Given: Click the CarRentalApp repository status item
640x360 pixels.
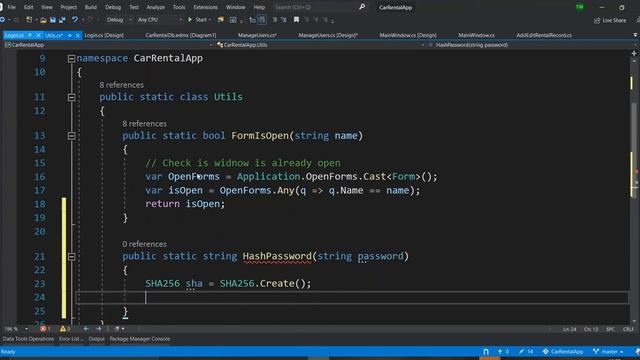Looking at the screenshot, I should pos(563,351).
